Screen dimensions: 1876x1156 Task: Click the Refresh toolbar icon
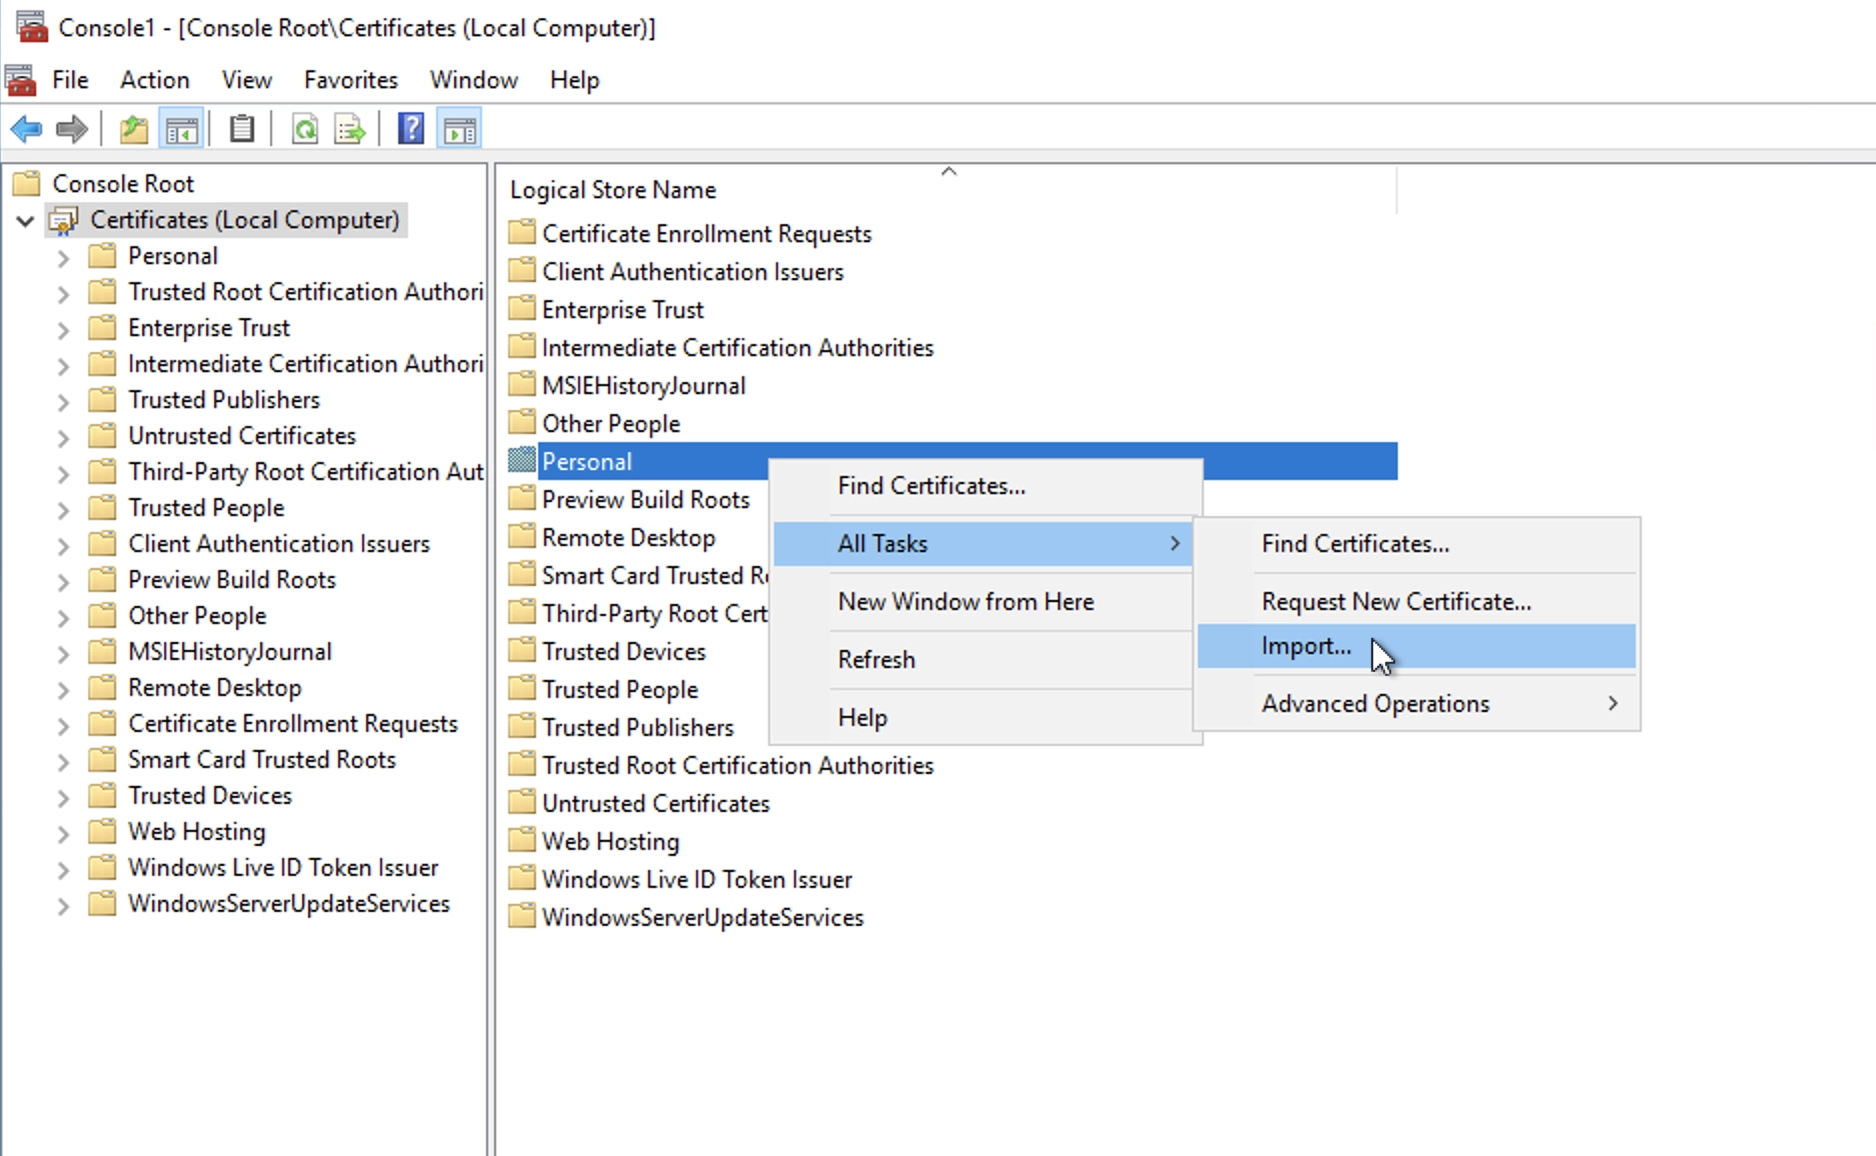coord(305,129)
